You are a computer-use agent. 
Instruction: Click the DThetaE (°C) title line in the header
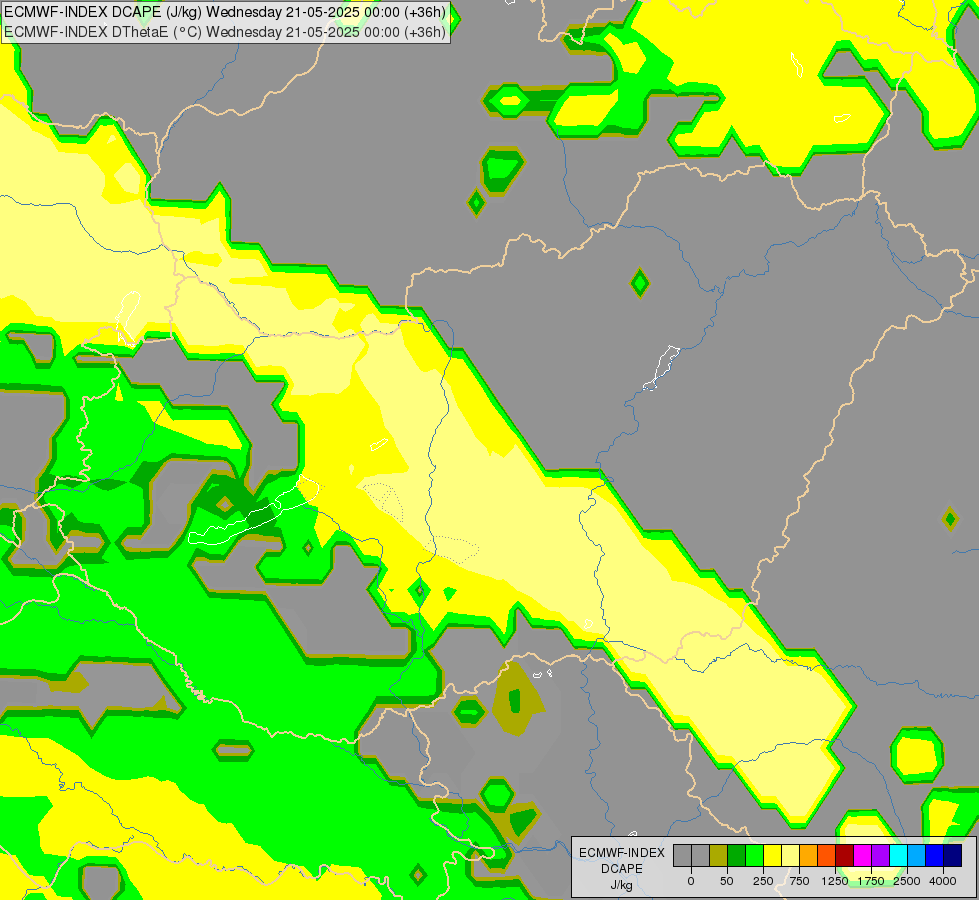pos(225,32)
